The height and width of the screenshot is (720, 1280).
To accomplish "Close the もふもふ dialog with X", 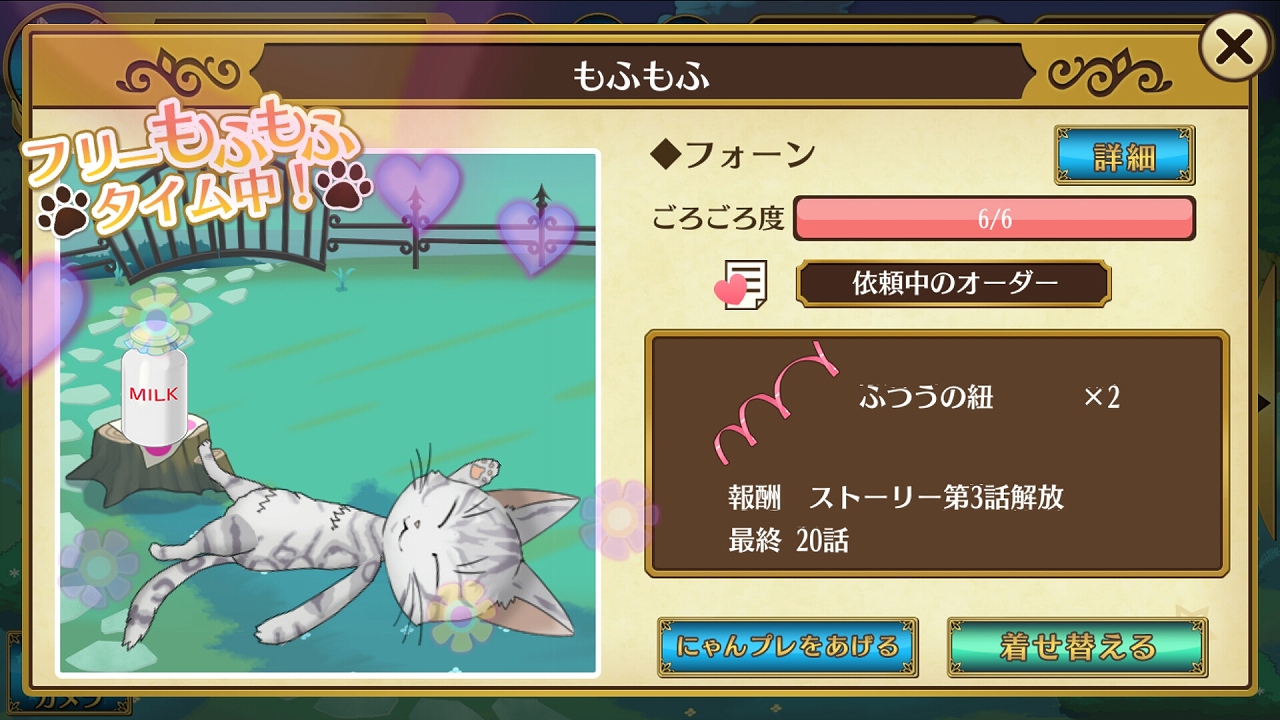I will pyautogui.click(x=1233, y=47).
